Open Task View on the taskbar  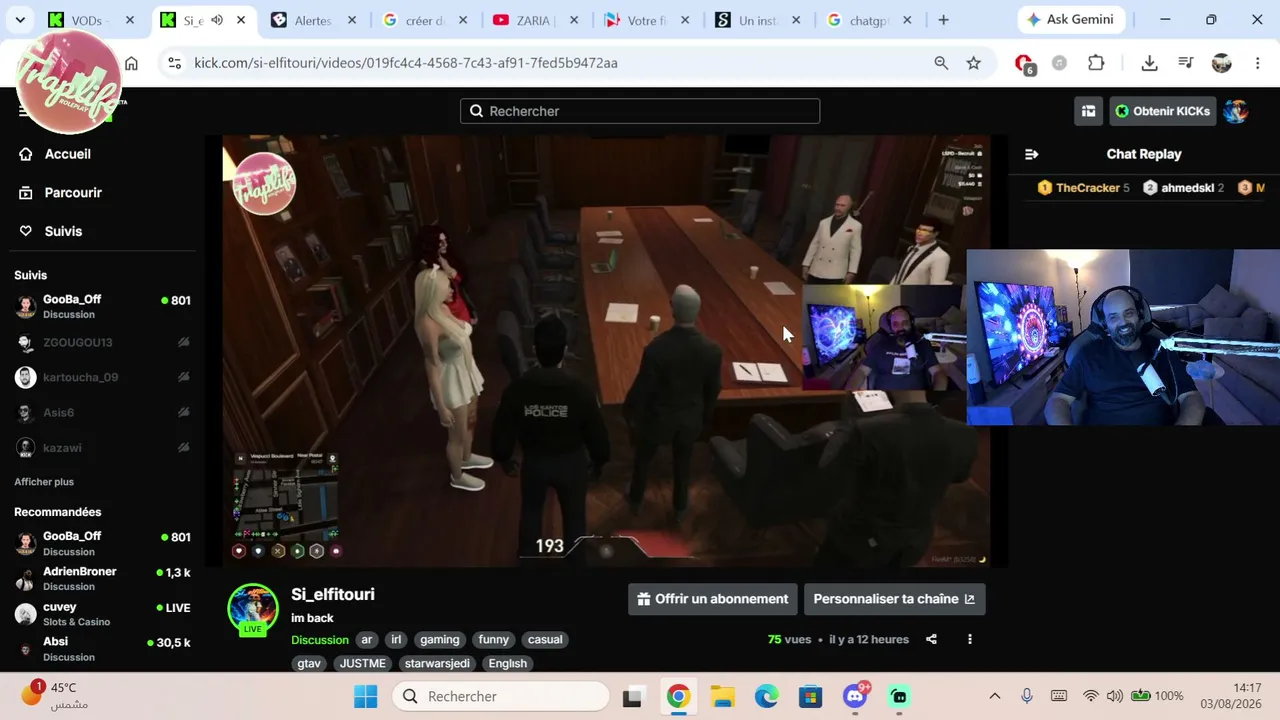pyautogui.click(x=632, y=696)
